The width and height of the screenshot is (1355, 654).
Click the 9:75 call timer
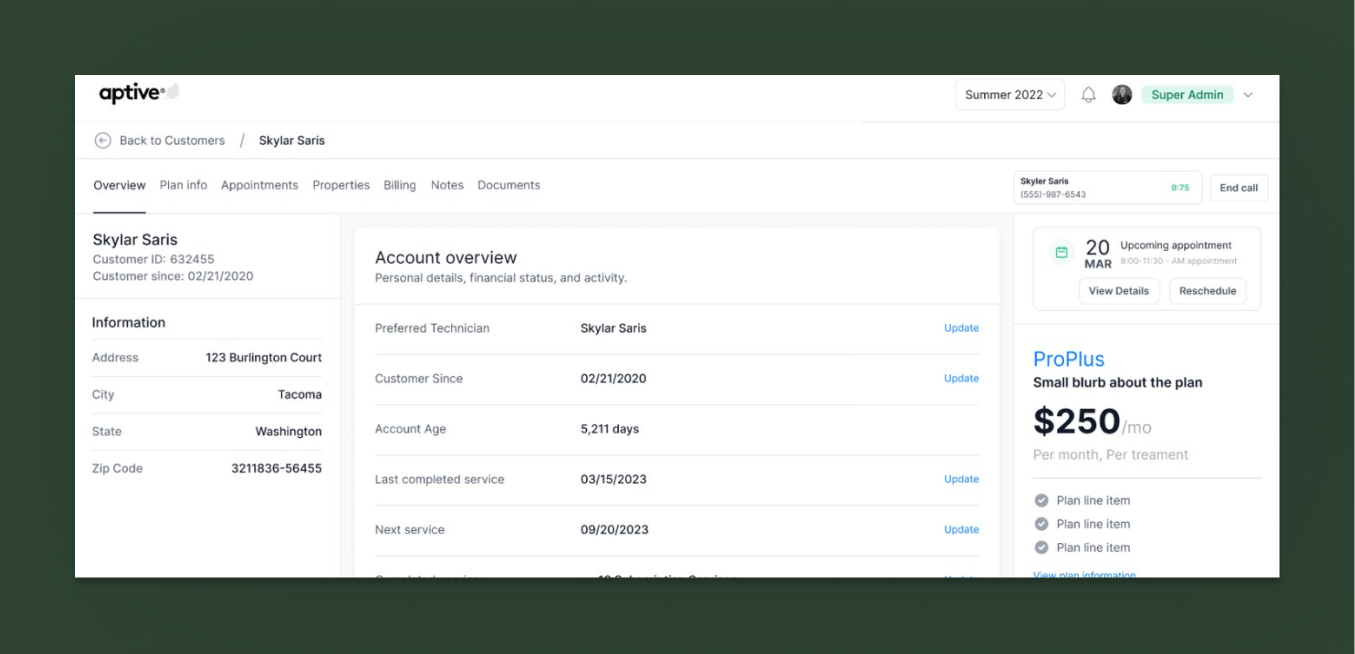pyautogui.click(x=1180, y=188)
